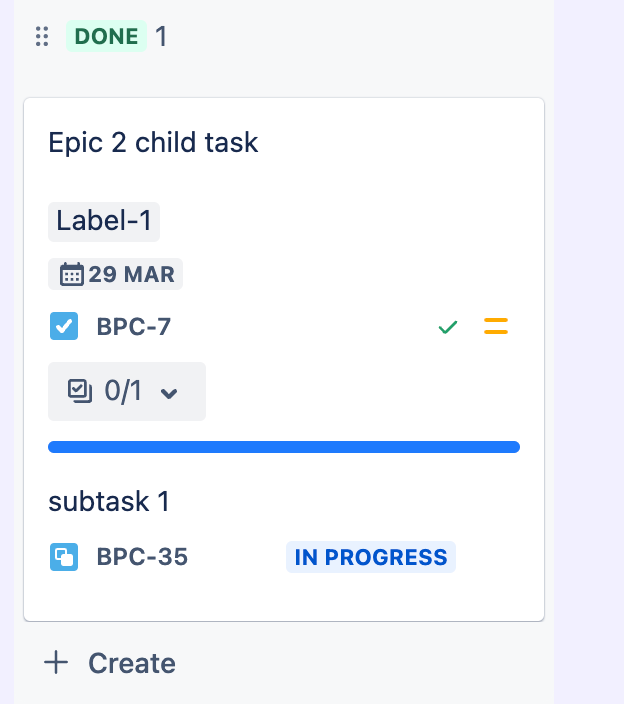Click the Create issue button
Viewport: 624px width, 704px height.
[x=110, y=663]
